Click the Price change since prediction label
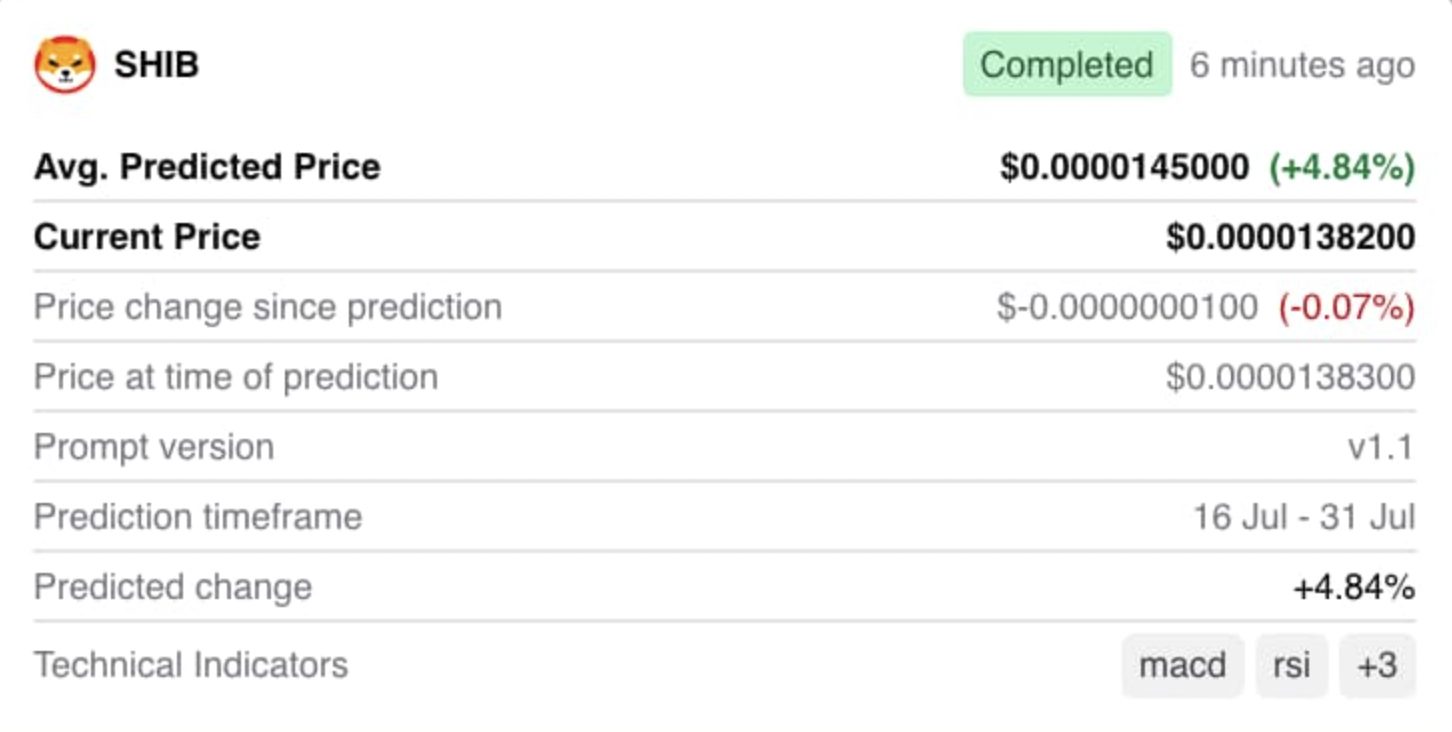This screenshot has height=732, width=1452. coord(268,307)
